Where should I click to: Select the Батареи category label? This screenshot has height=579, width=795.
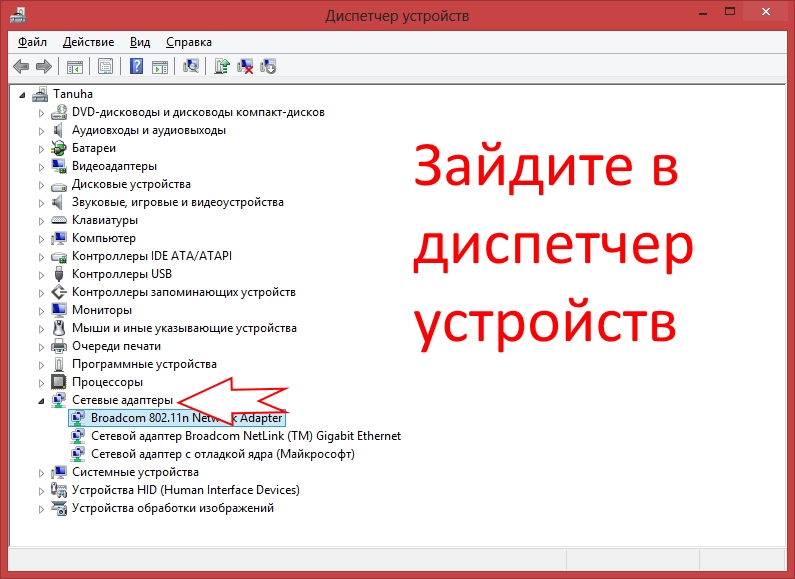[x=94, y=148]
